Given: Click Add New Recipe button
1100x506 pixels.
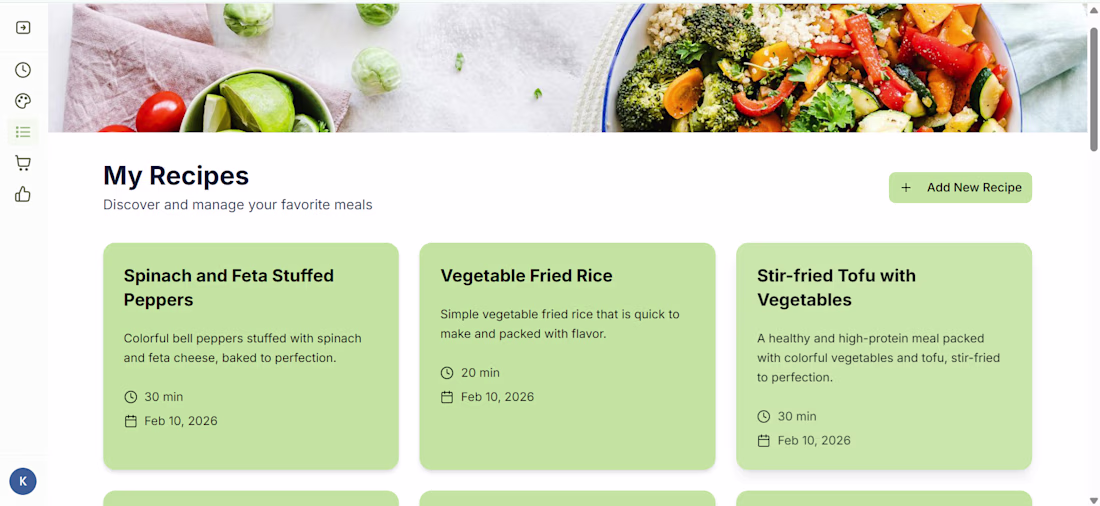Looking at the screenshot, I should point(960,187).
